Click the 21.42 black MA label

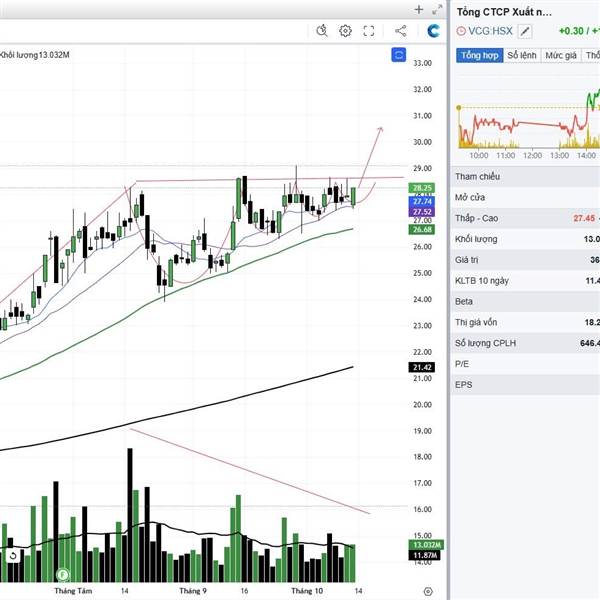pos(422,367)
